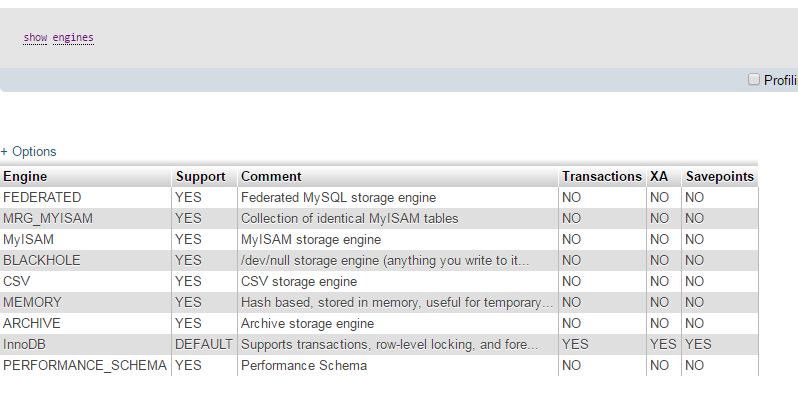This screenshot has height=396, width=798.
Task: Sort by Savepoints column header
Action: [720, 177]
